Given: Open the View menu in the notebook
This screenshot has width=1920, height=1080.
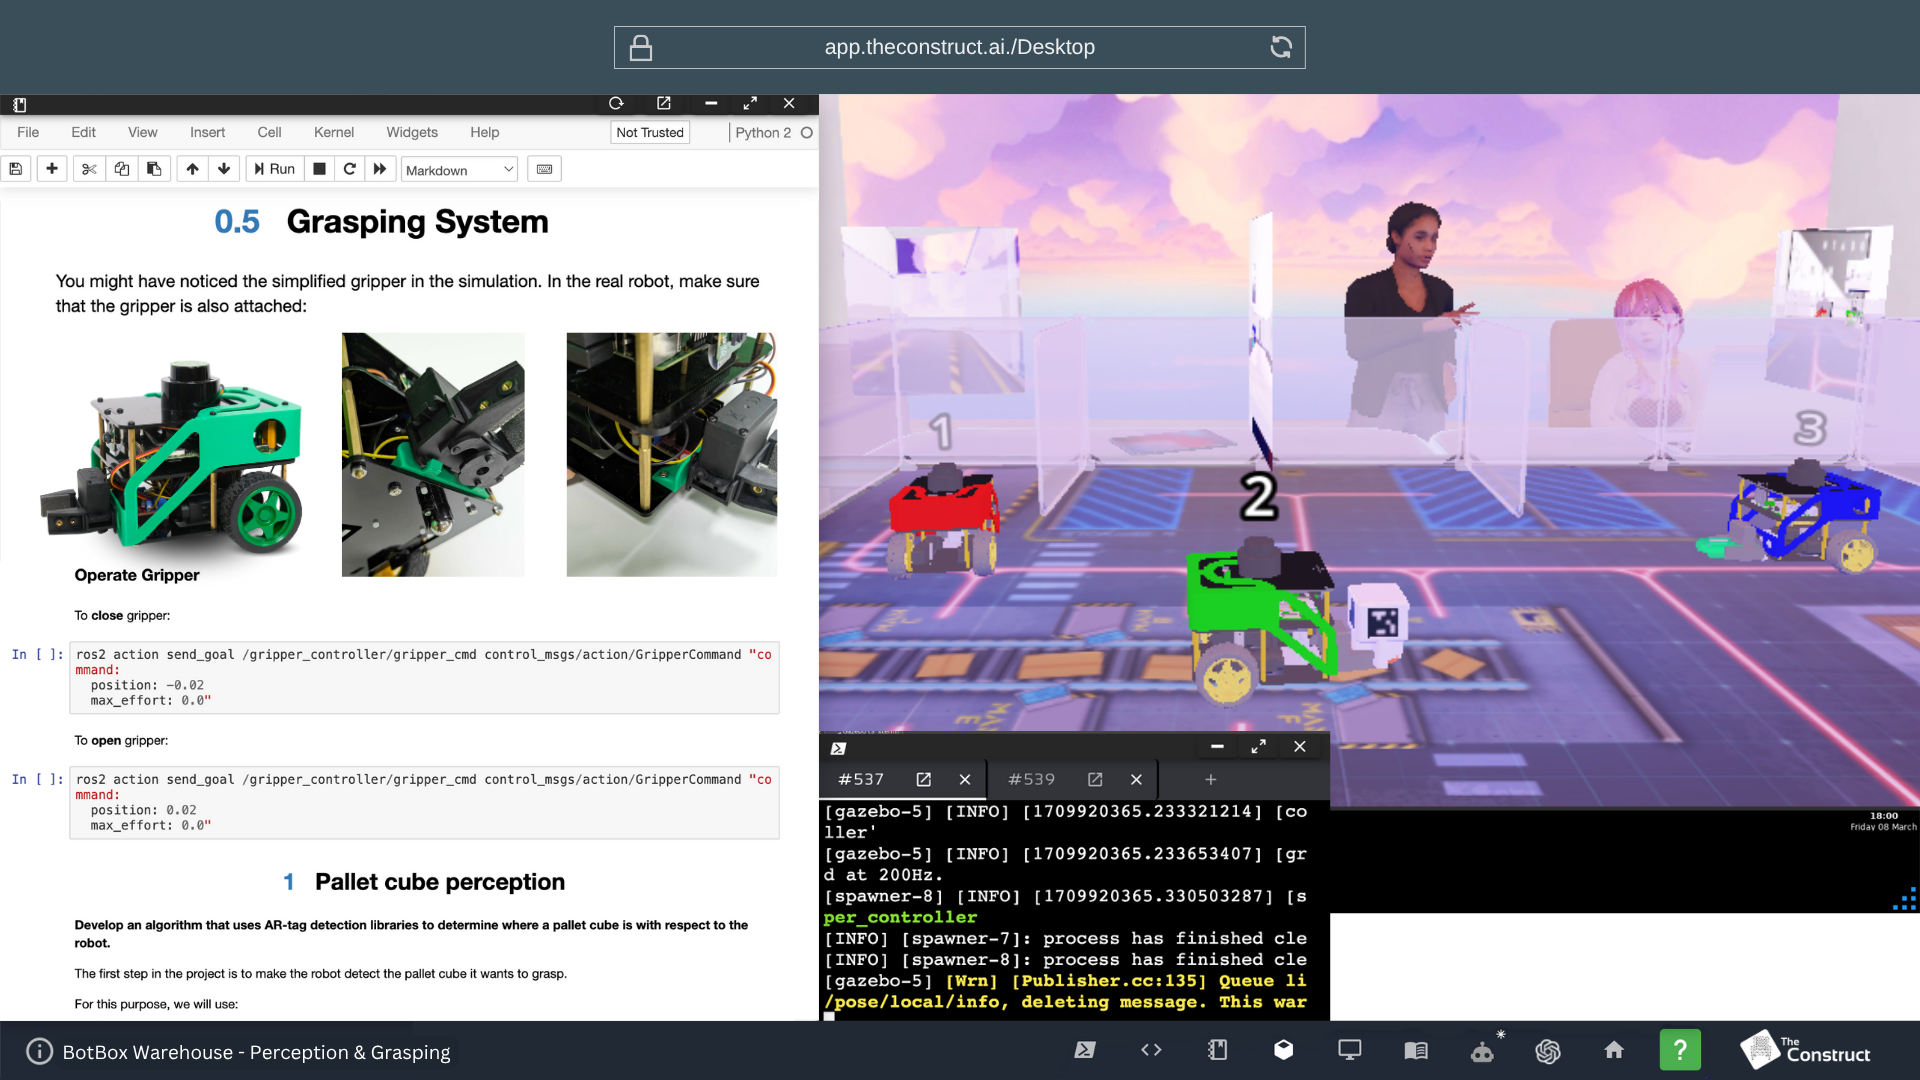Looking at the screenshot, I should [142, 132].
